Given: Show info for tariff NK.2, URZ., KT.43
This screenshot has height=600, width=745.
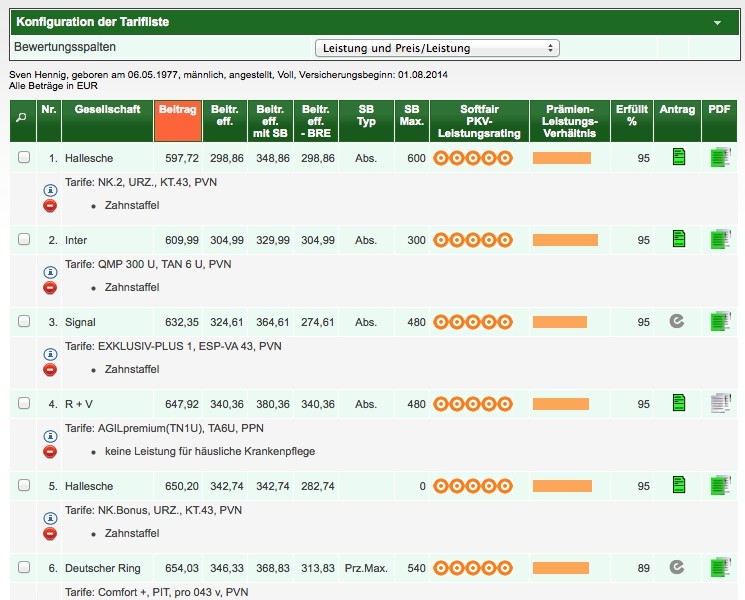Looking at the screenshot, I should point(50,190).
